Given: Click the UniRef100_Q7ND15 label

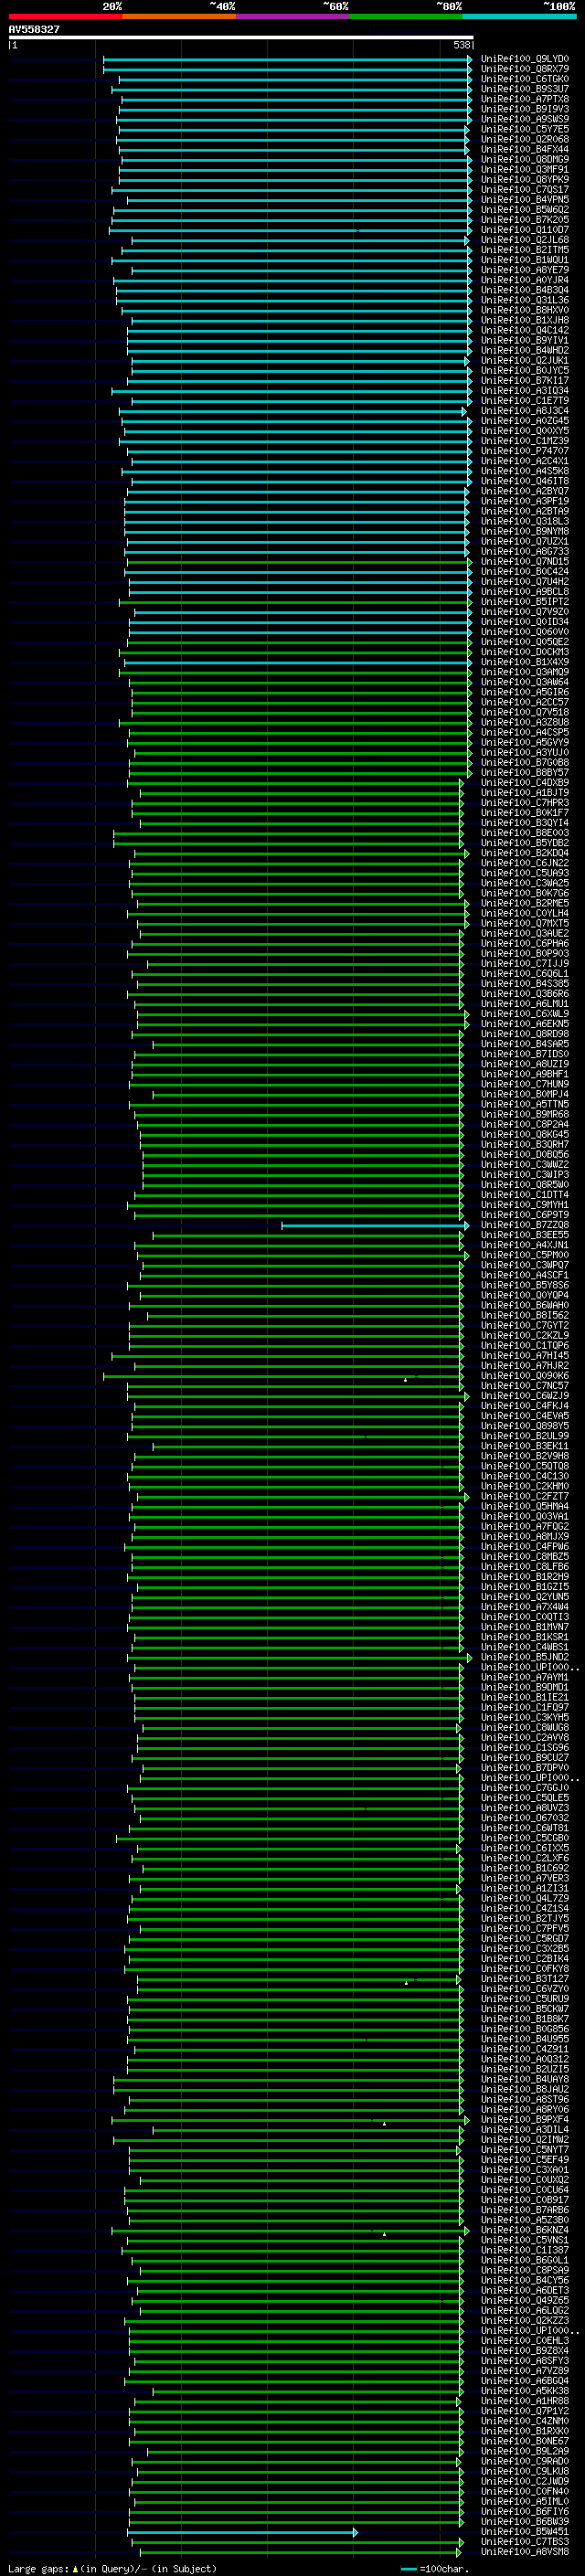Looking at the screenshot, I should pyautogui.click(x=525, y=561).
